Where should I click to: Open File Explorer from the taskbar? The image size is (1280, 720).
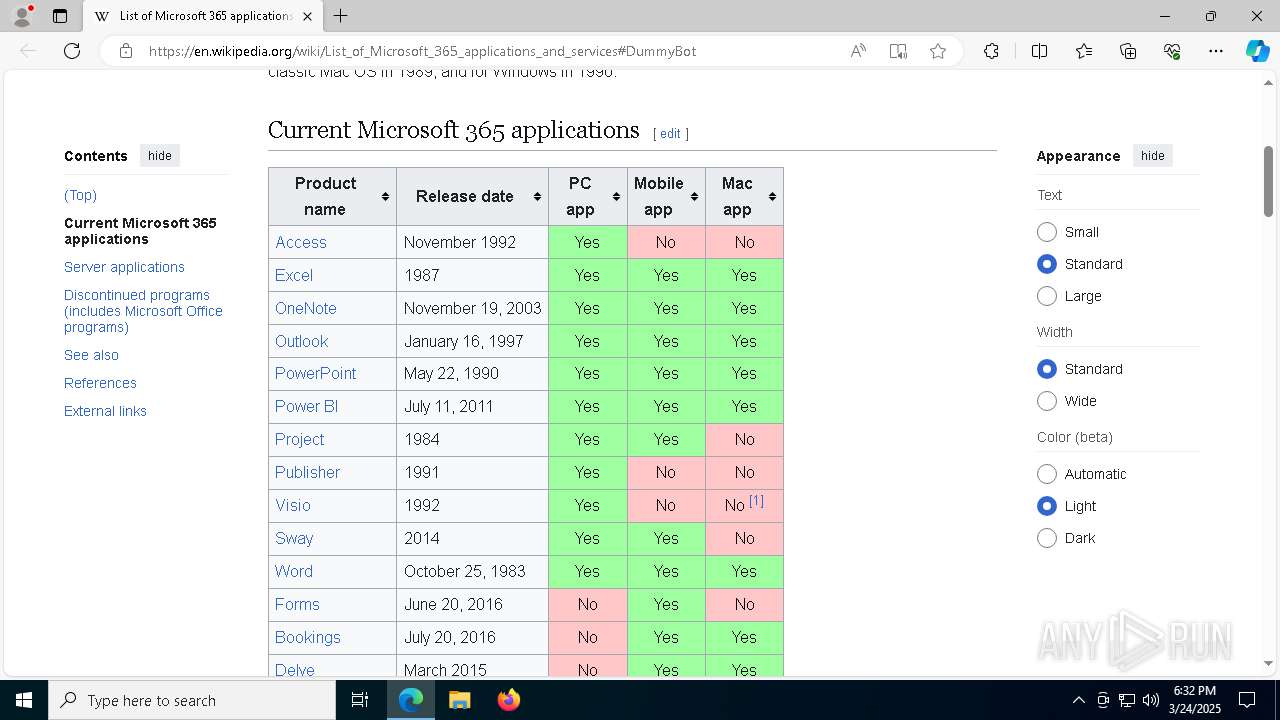[x=459, y=700]
